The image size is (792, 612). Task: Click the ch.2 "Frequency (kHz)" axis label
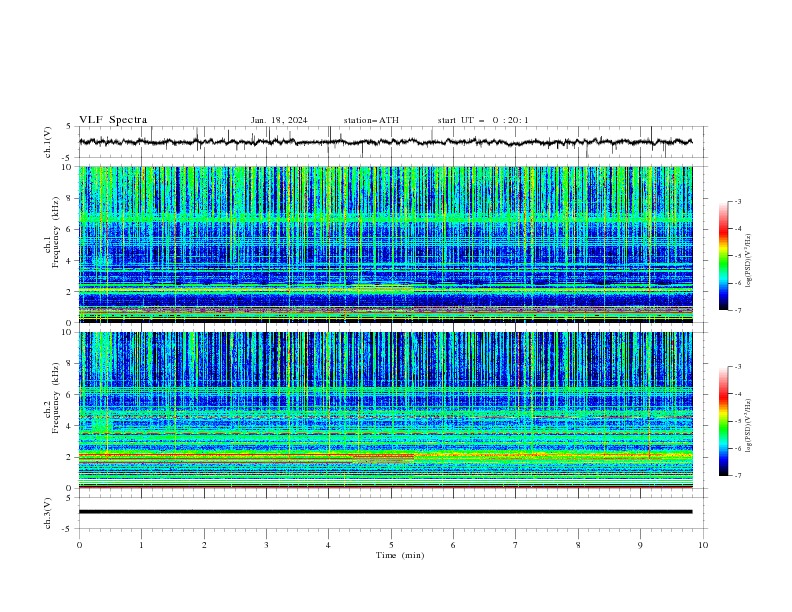(x=55, y=398)
